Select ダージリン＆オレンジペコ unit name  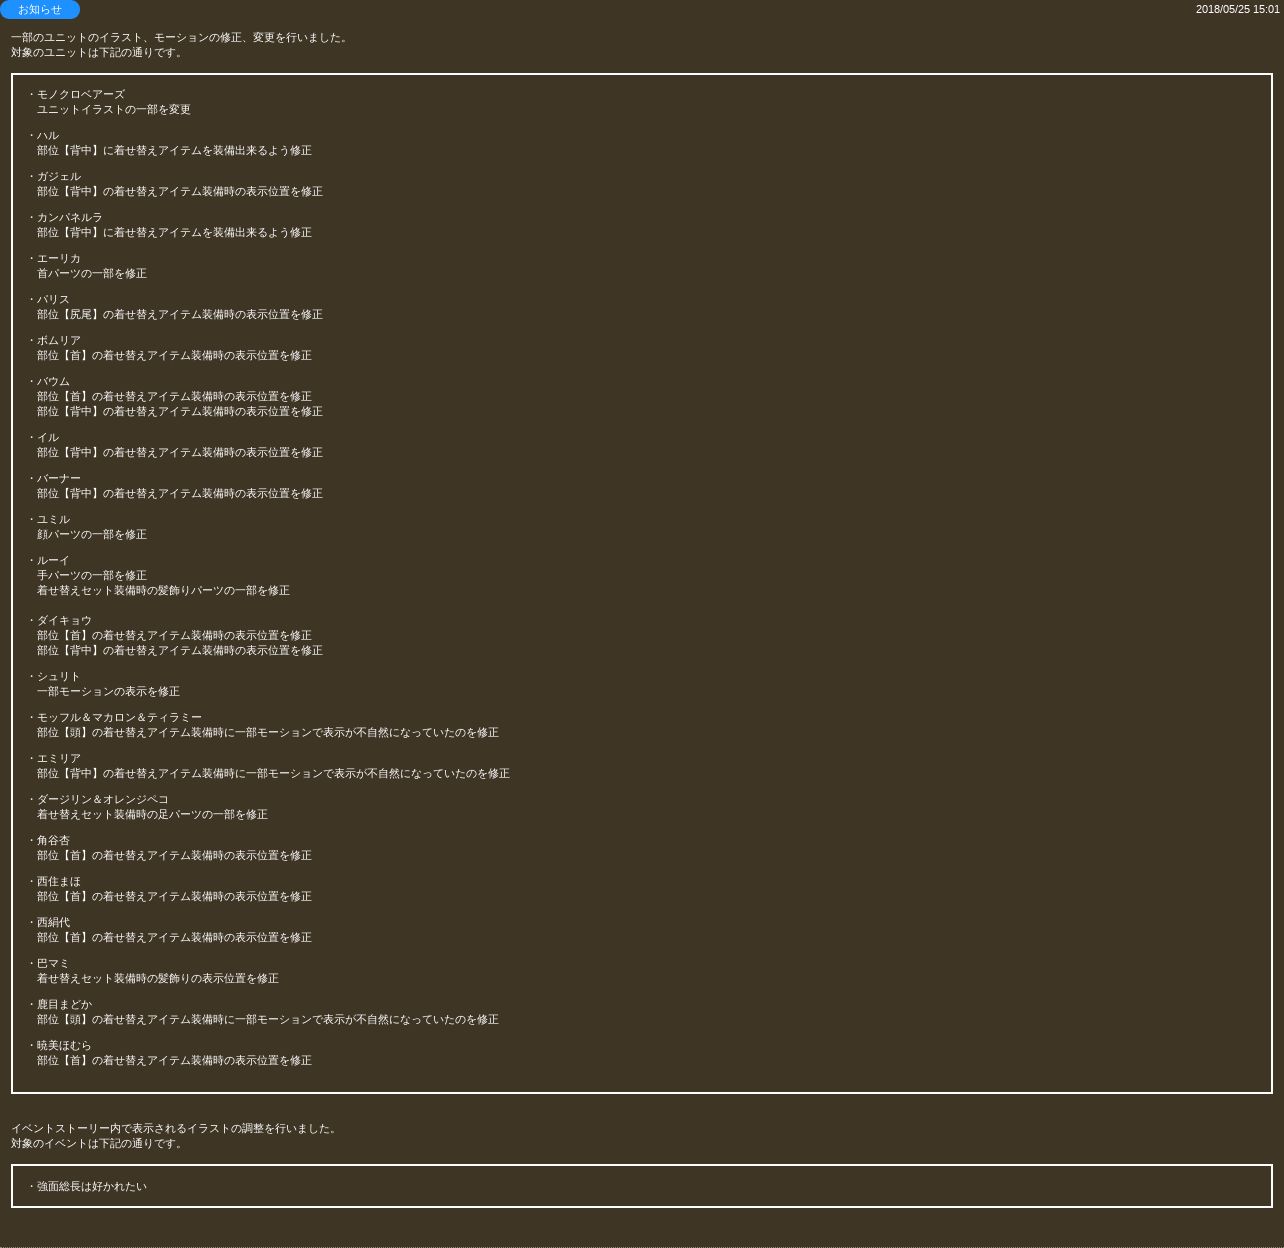coord(103,800)
